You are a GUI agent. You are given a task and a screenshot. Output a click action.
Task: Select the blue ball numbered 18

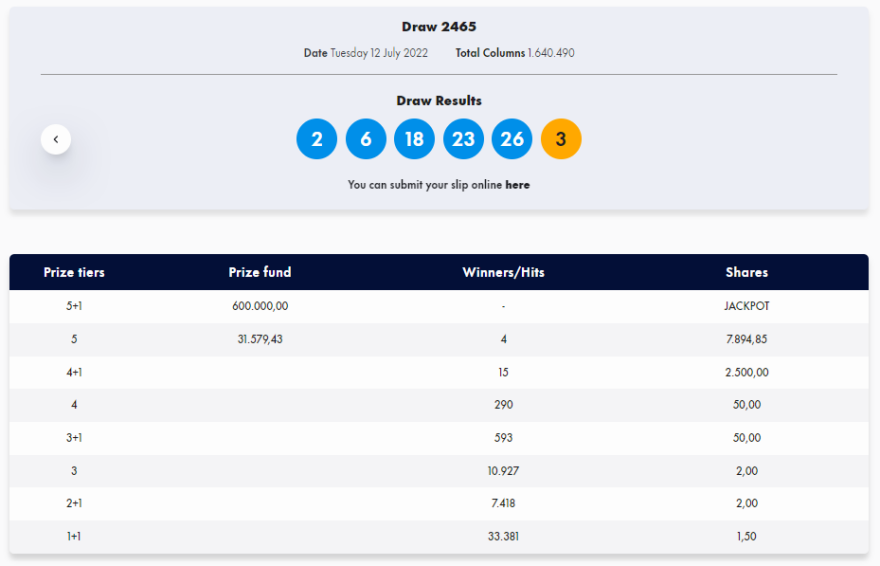(414, 139)
